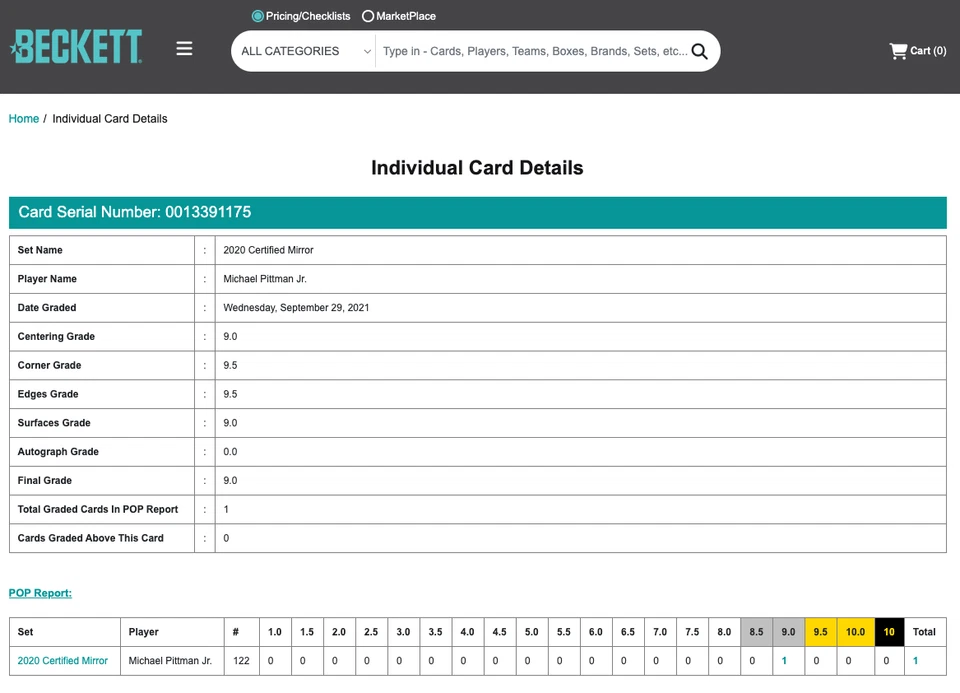The height and width of the screenshot is (693, 960).
Task: Open the hamburger navigation menu
Action: point(184,48)
